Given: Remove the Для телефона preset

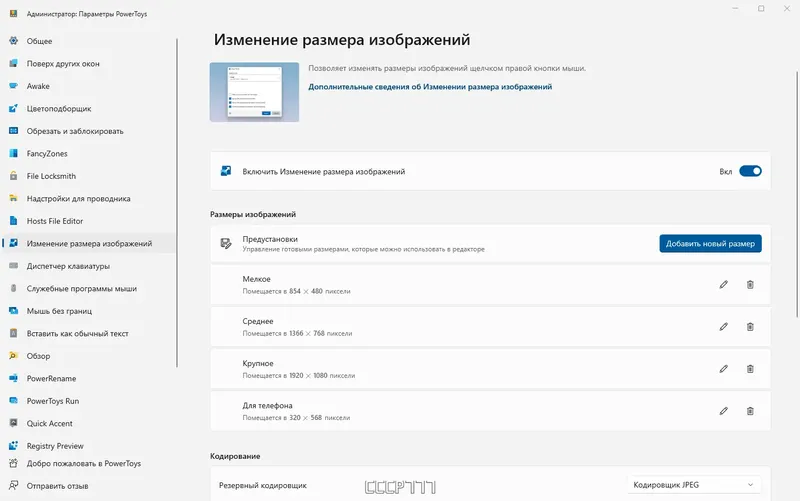Looking at the screenshot, I should click(750, 411).
